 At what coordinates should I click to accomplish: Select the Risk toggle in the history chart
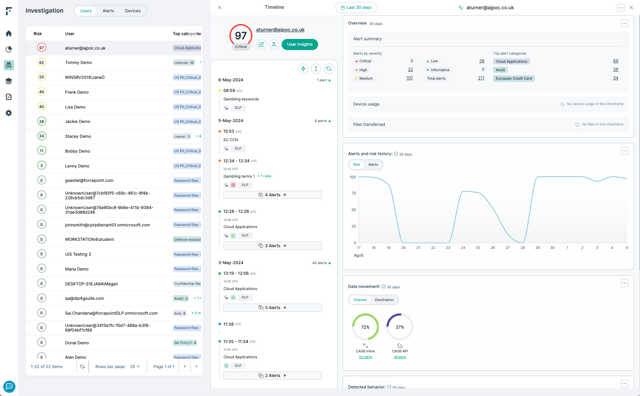tap(357, 165)
